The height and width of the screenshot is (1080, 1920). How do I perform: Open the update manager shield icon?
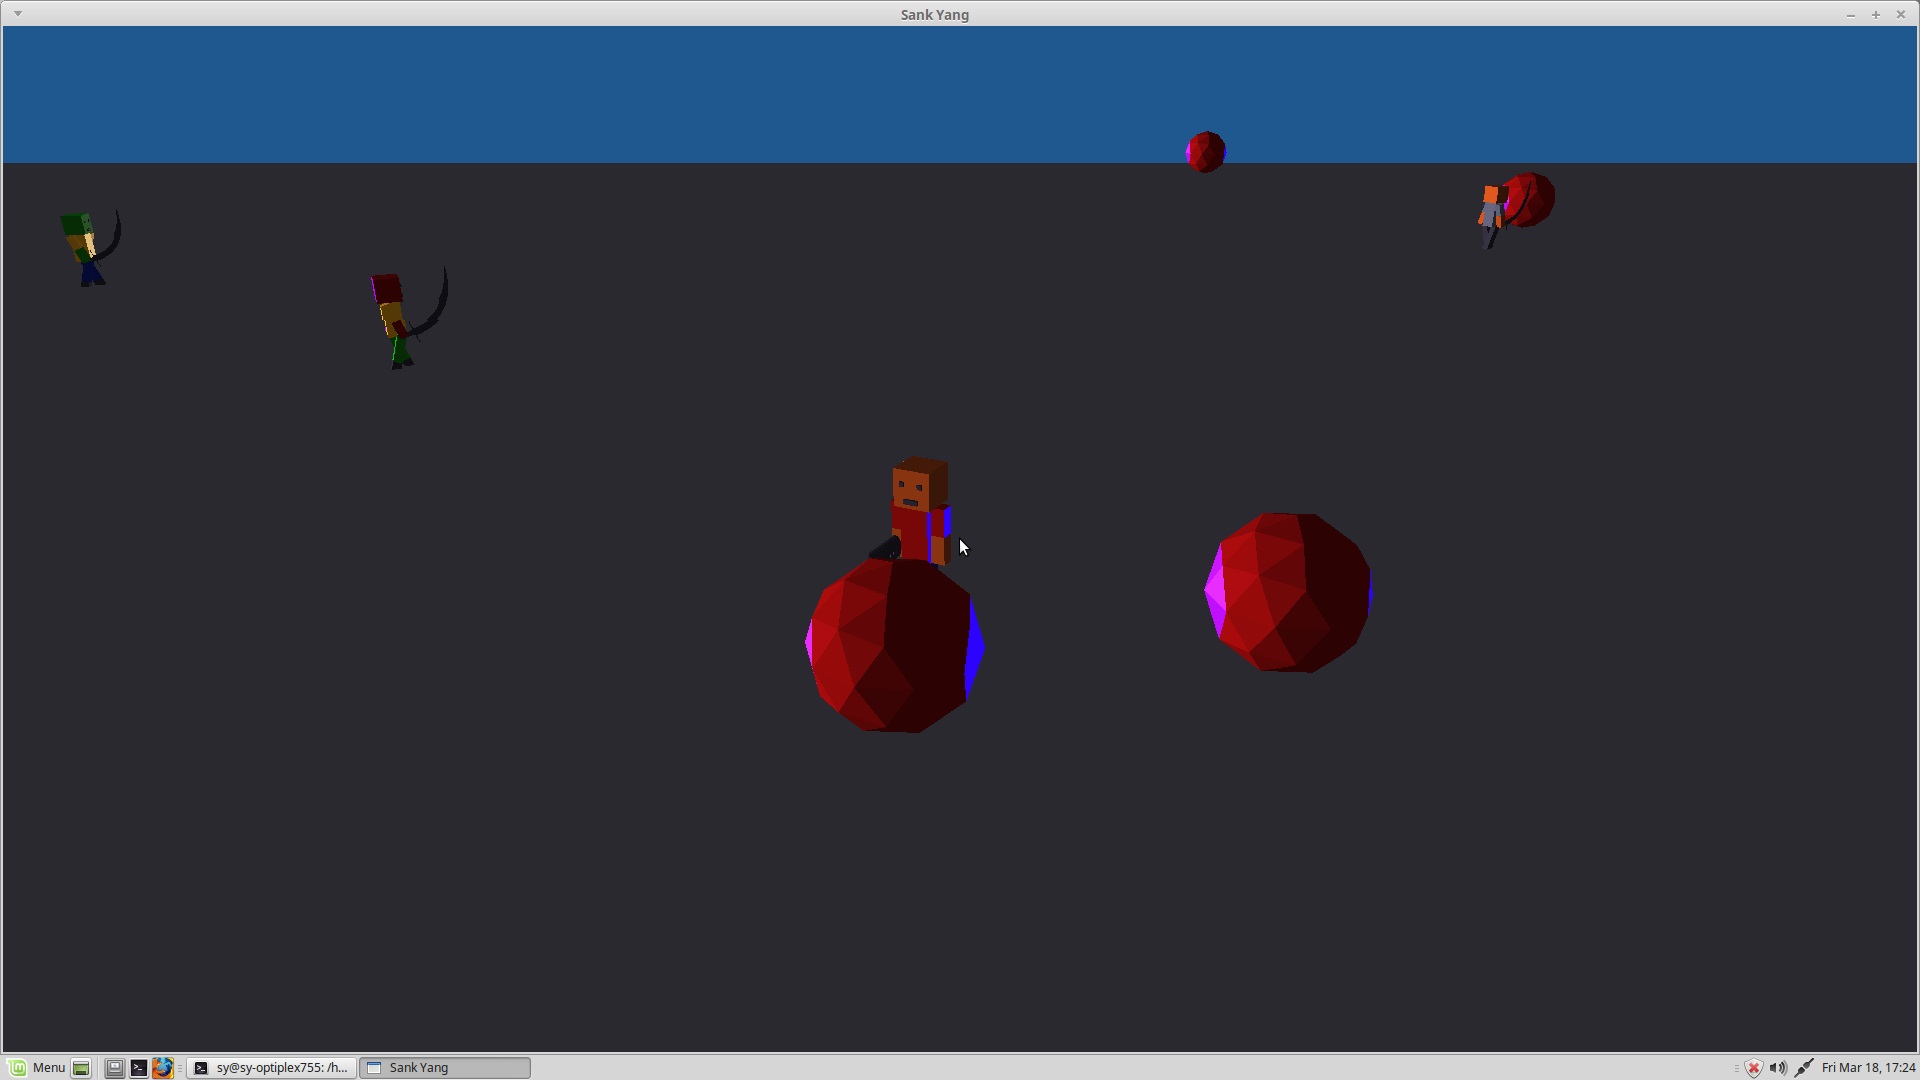(x=1754, y=1068)
